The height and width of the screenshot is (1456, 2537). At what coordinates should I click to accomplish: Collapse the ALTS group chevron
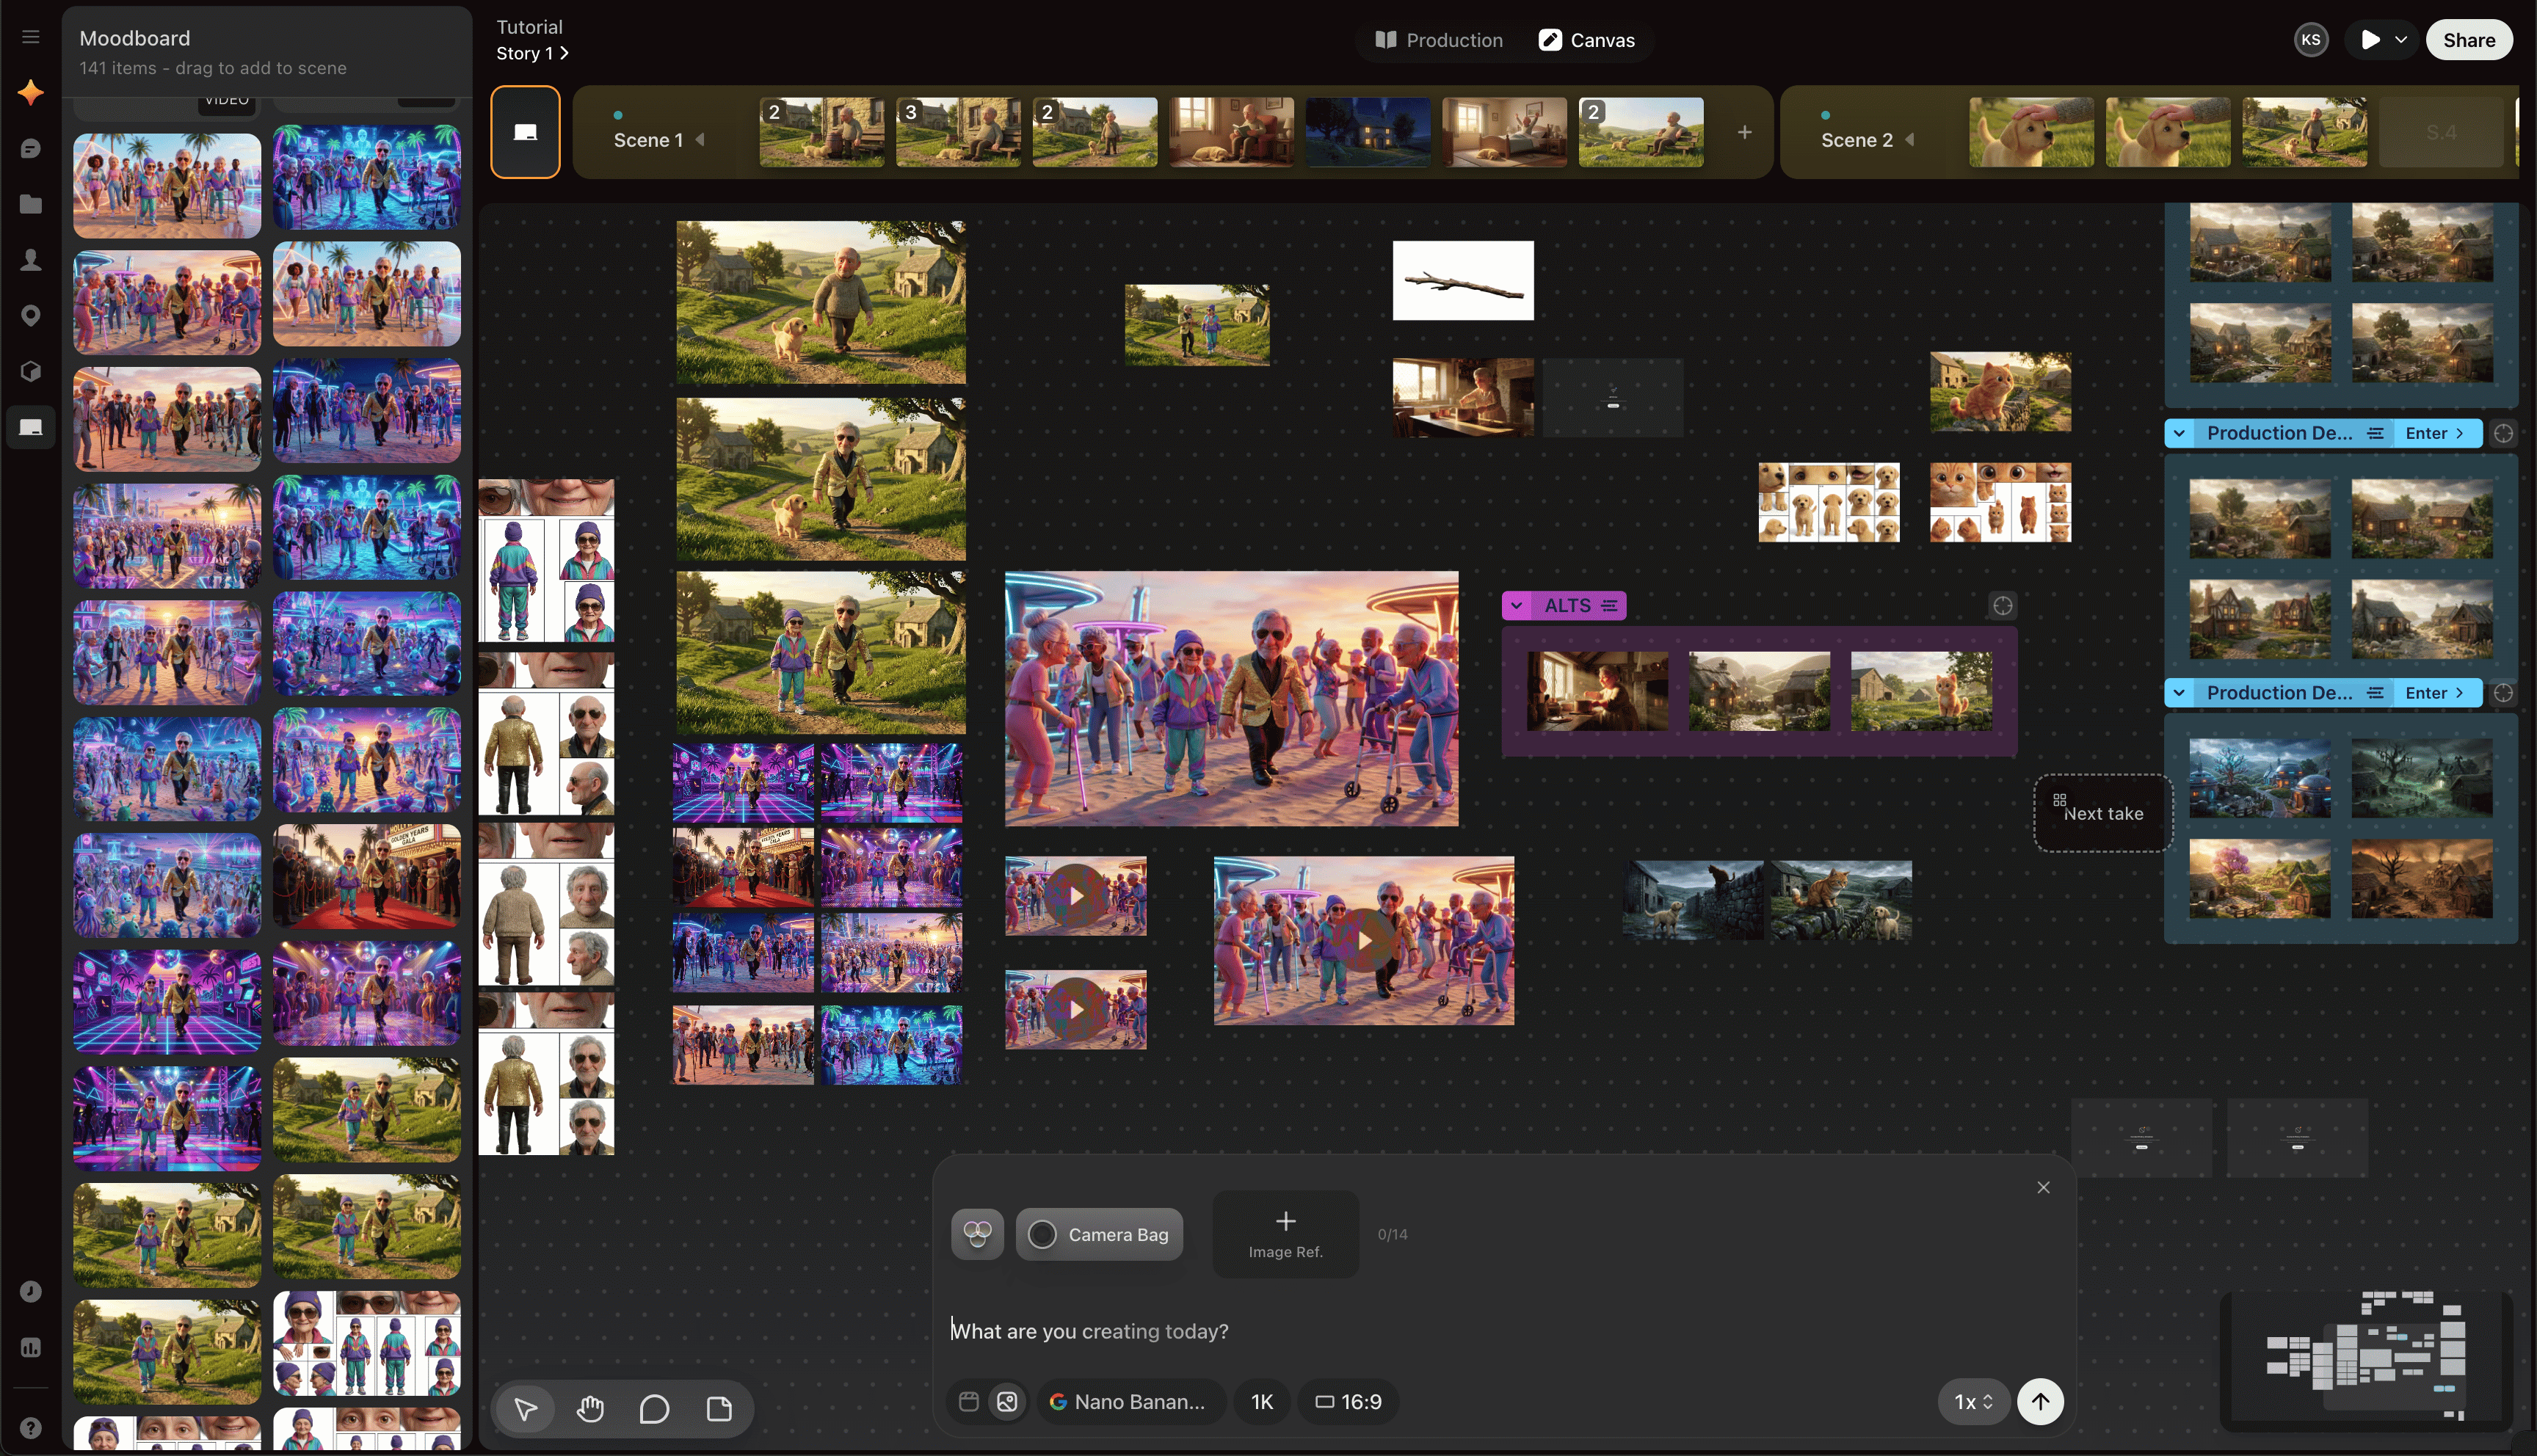(1517, 605)
